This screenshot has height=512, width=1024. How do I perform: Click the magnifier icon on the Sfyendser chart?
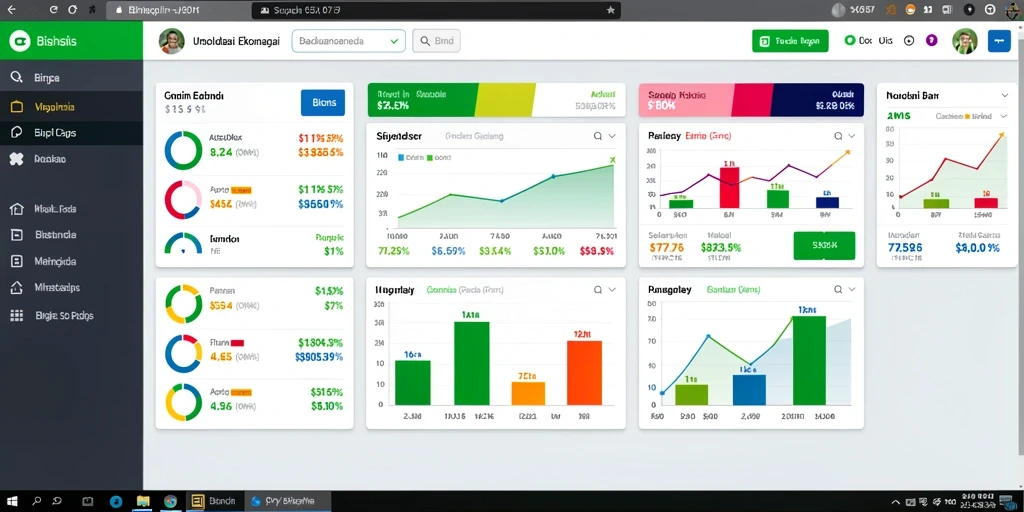pos(598,136)
